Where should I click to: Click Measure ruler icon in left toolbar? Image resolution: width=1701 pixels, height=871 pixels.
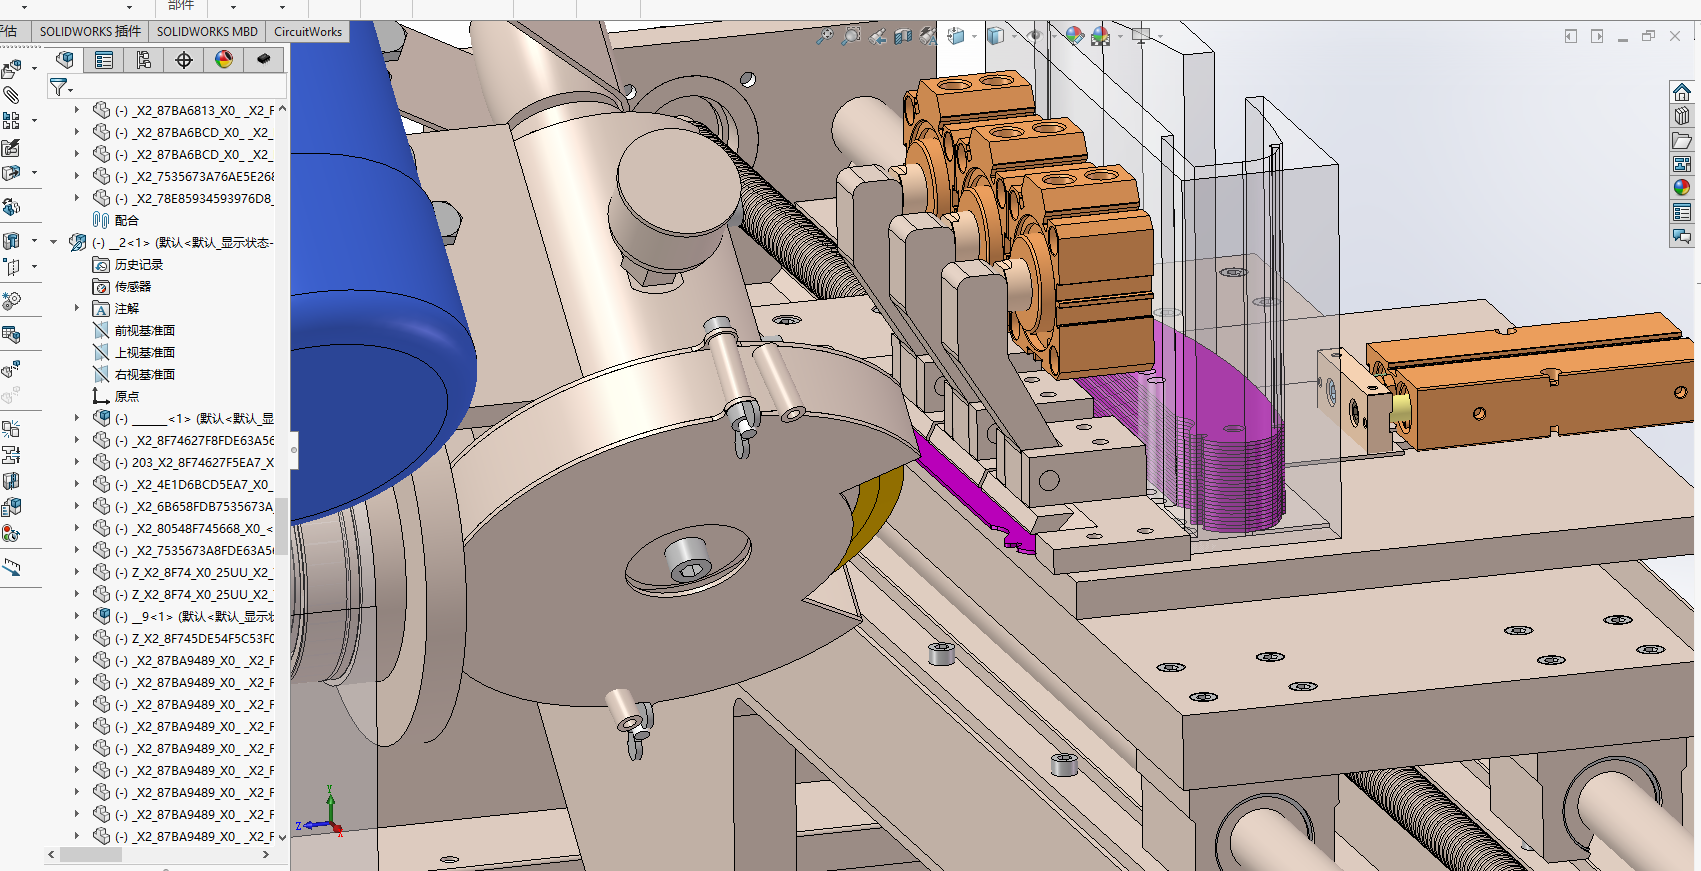click(x=11, y=567)
